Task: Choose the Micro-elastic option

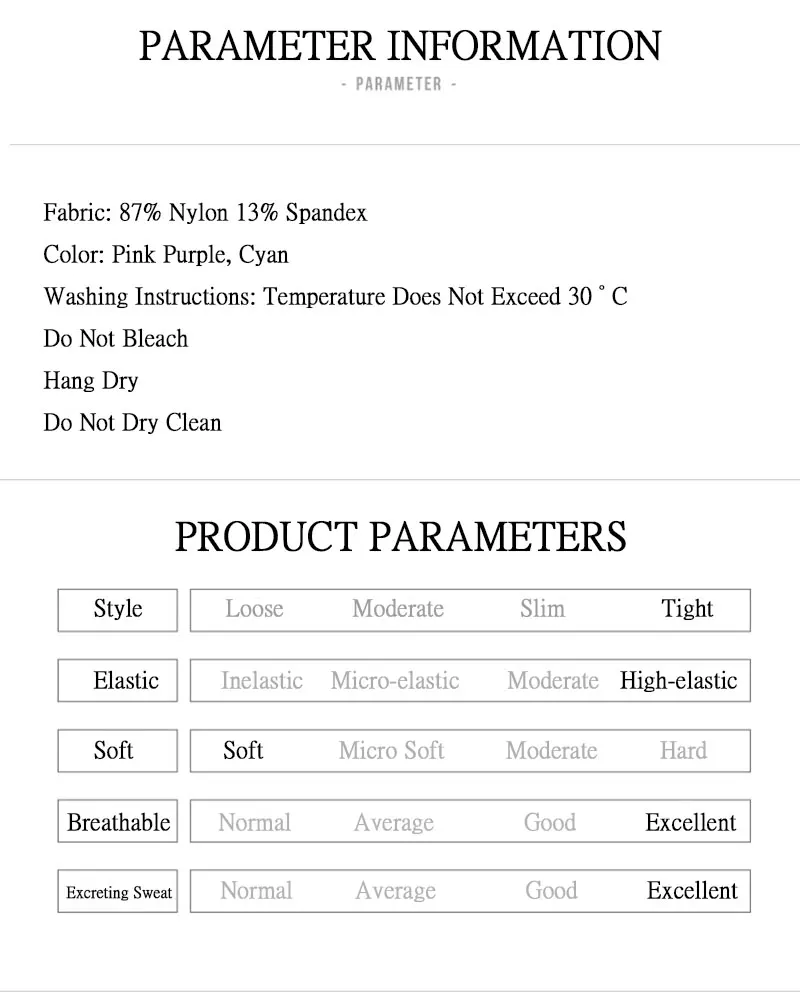Action: tap(395, 680)
